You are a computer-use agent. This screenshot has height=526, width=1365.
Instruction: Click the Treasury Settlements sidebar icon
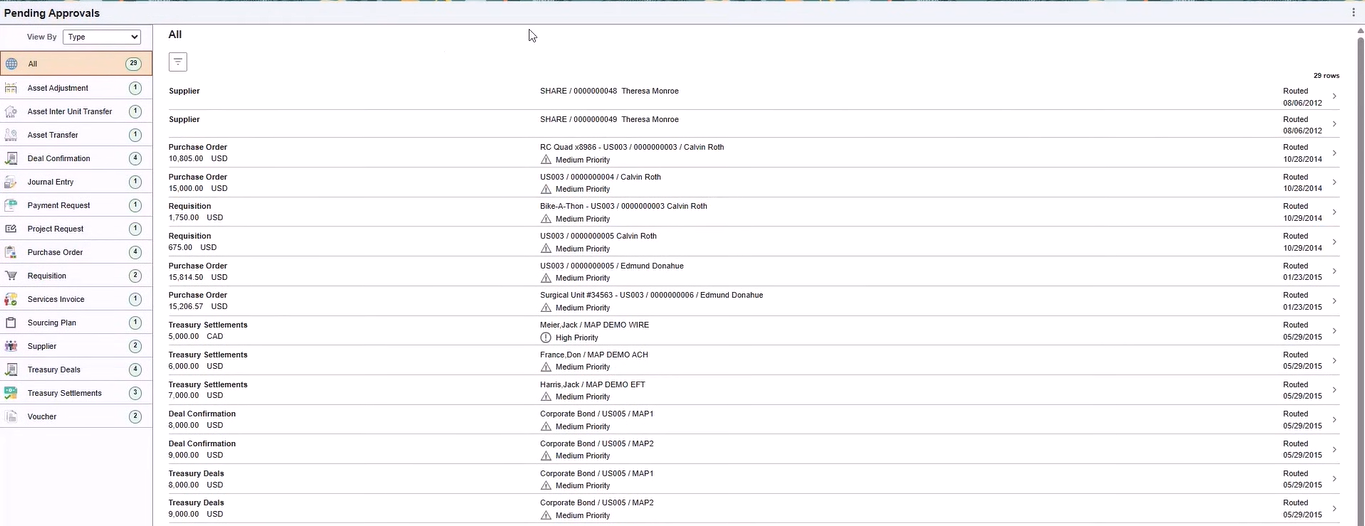[x=11, y=393]
